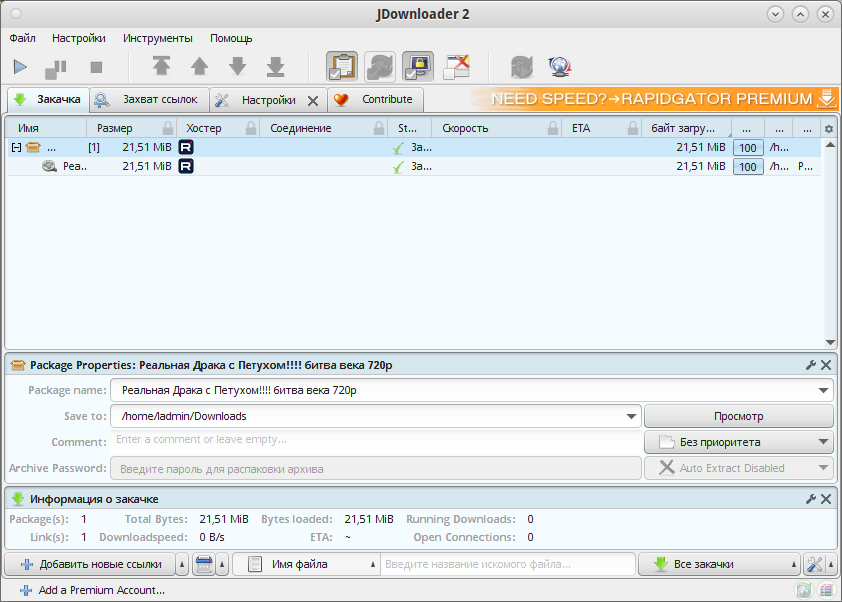Open Auto Extract Disabled dropdown
This screenshot has height=602, width=842.
[x=738, y=468]
